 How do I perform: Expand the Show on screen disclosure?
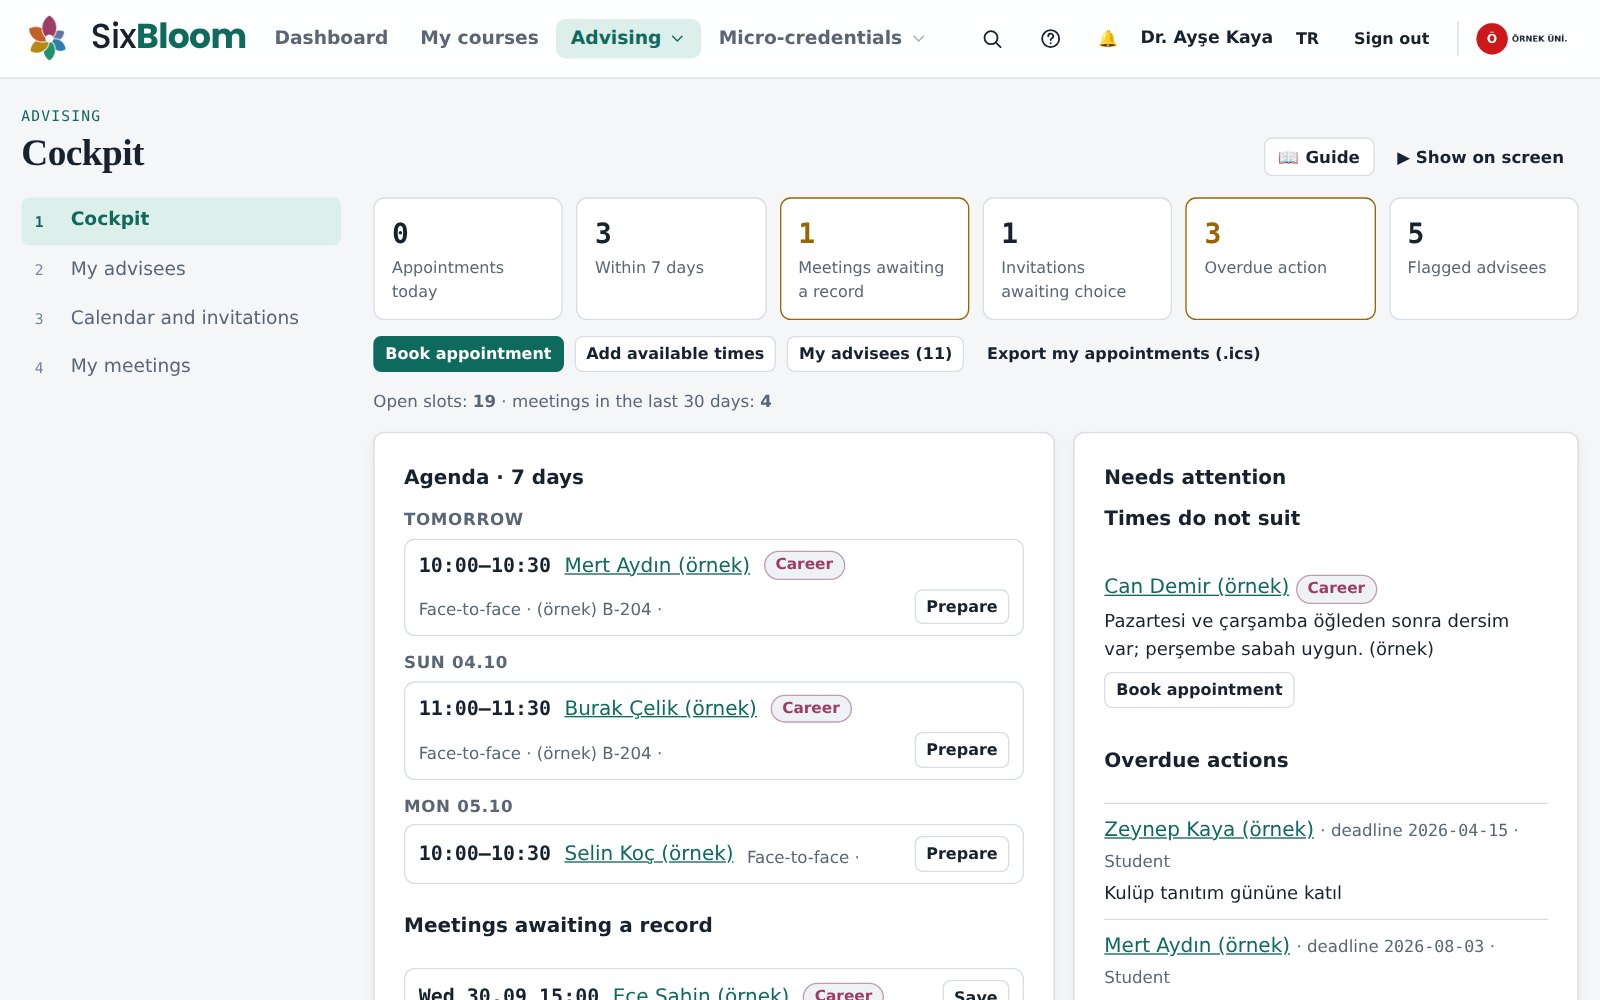click(x=1480, y=157)
